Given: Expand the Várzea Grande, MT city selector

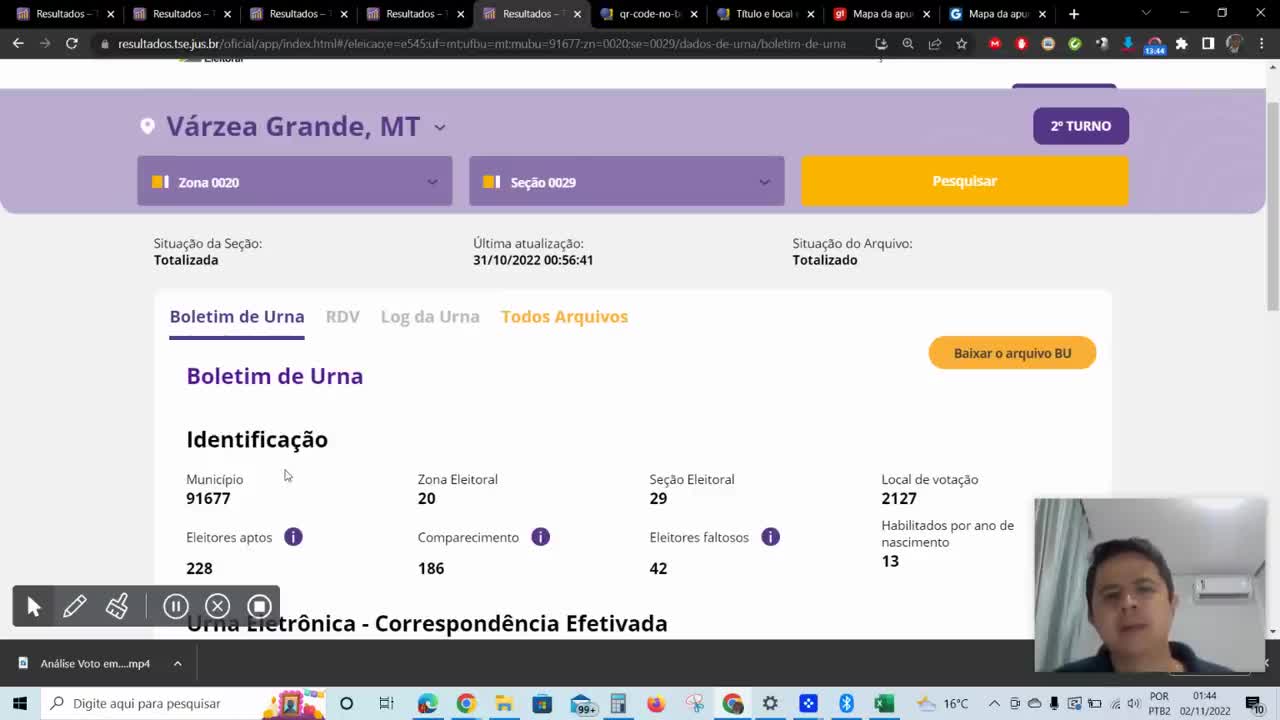Looking at the screenshot, I should point(440,127).
